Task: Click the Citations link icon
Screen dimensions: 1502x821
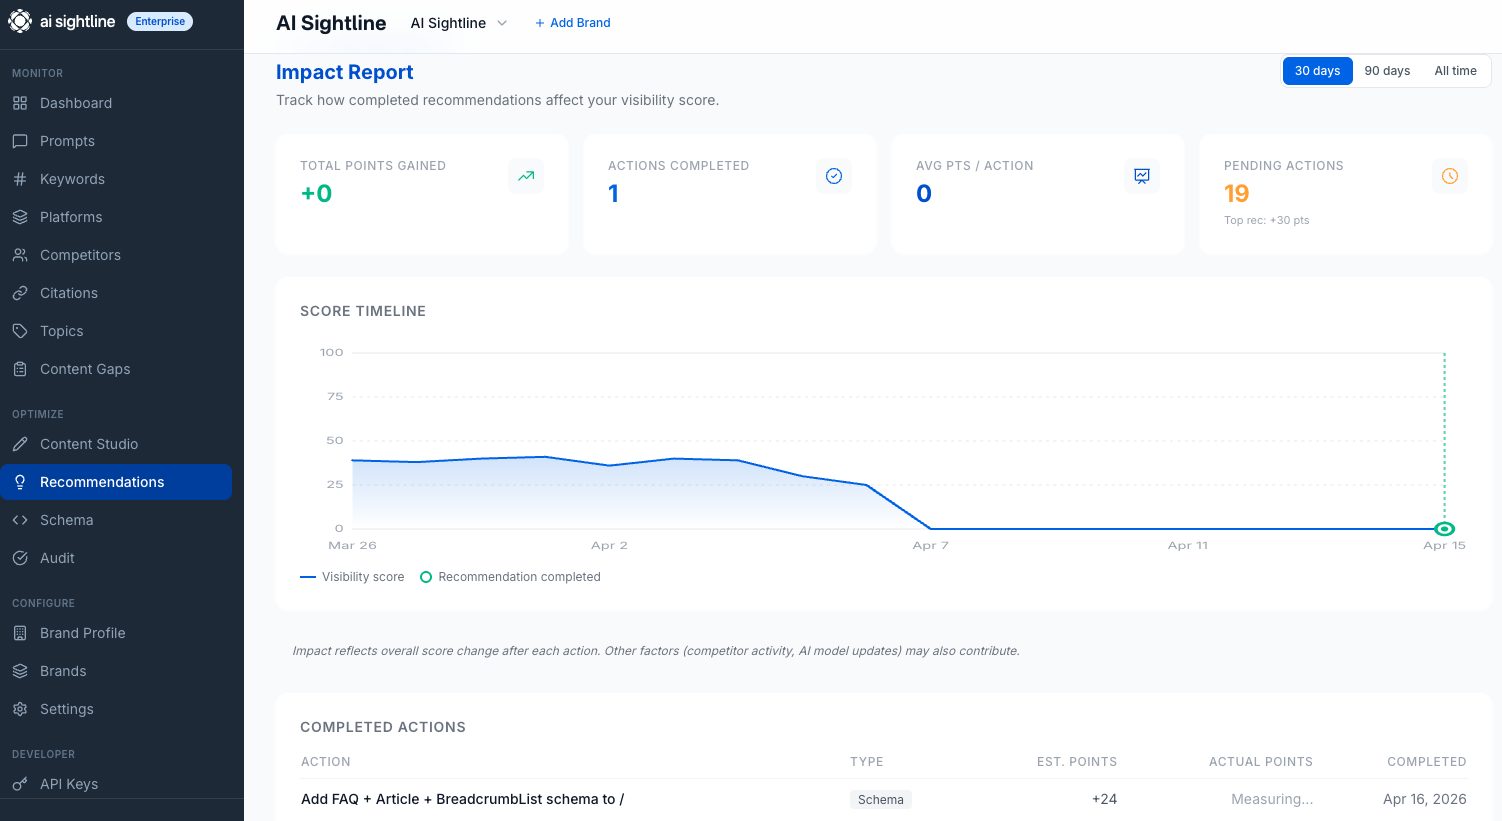Action: coord(20,293)
